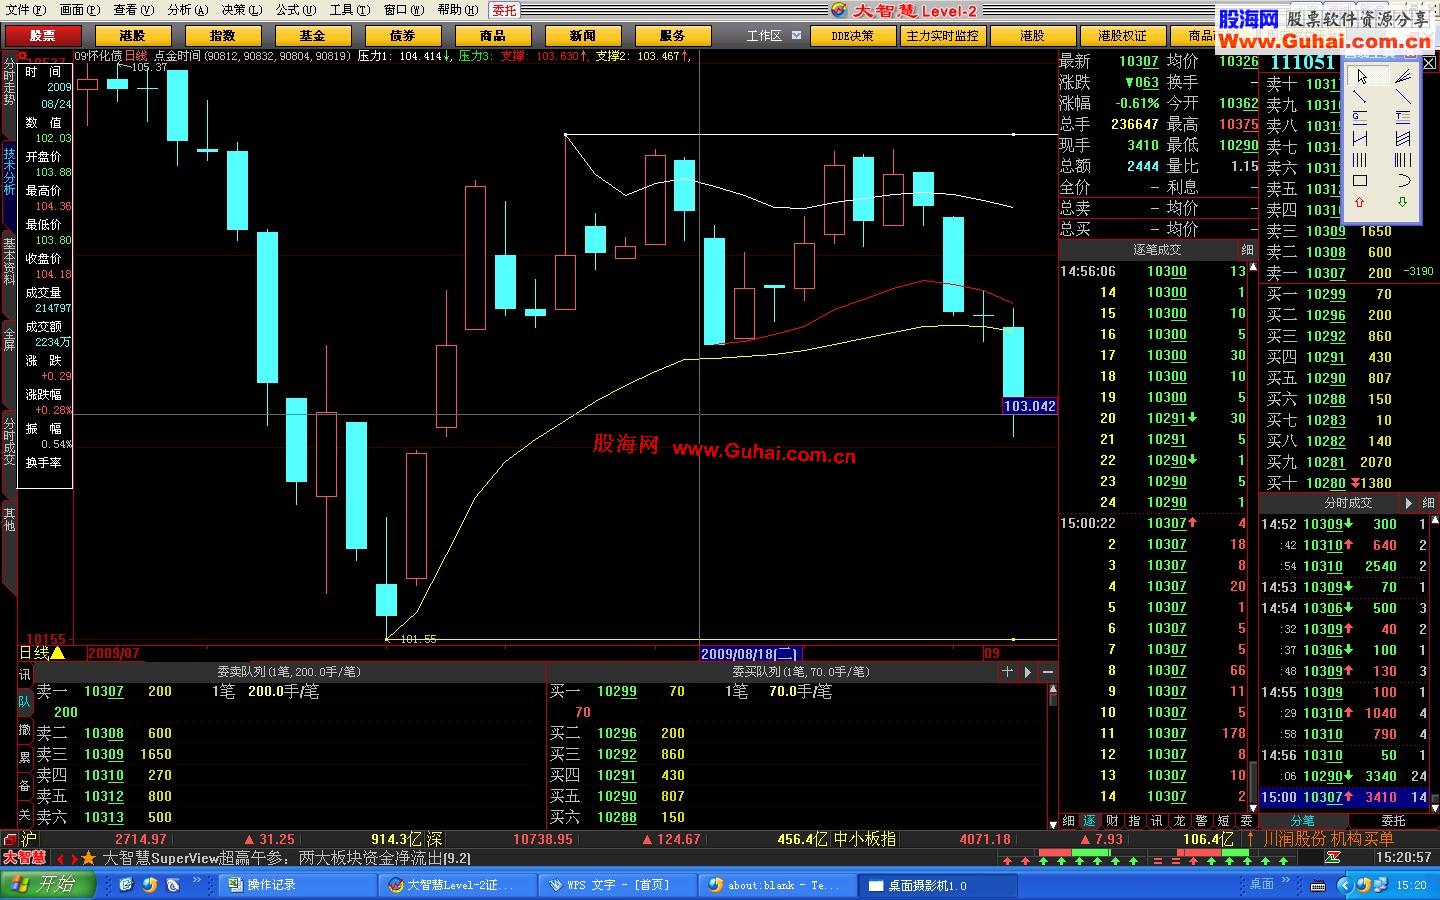1440x900 pixels.
Task: Select the 技术分析 side tab
Action: (x=9, y=172)
